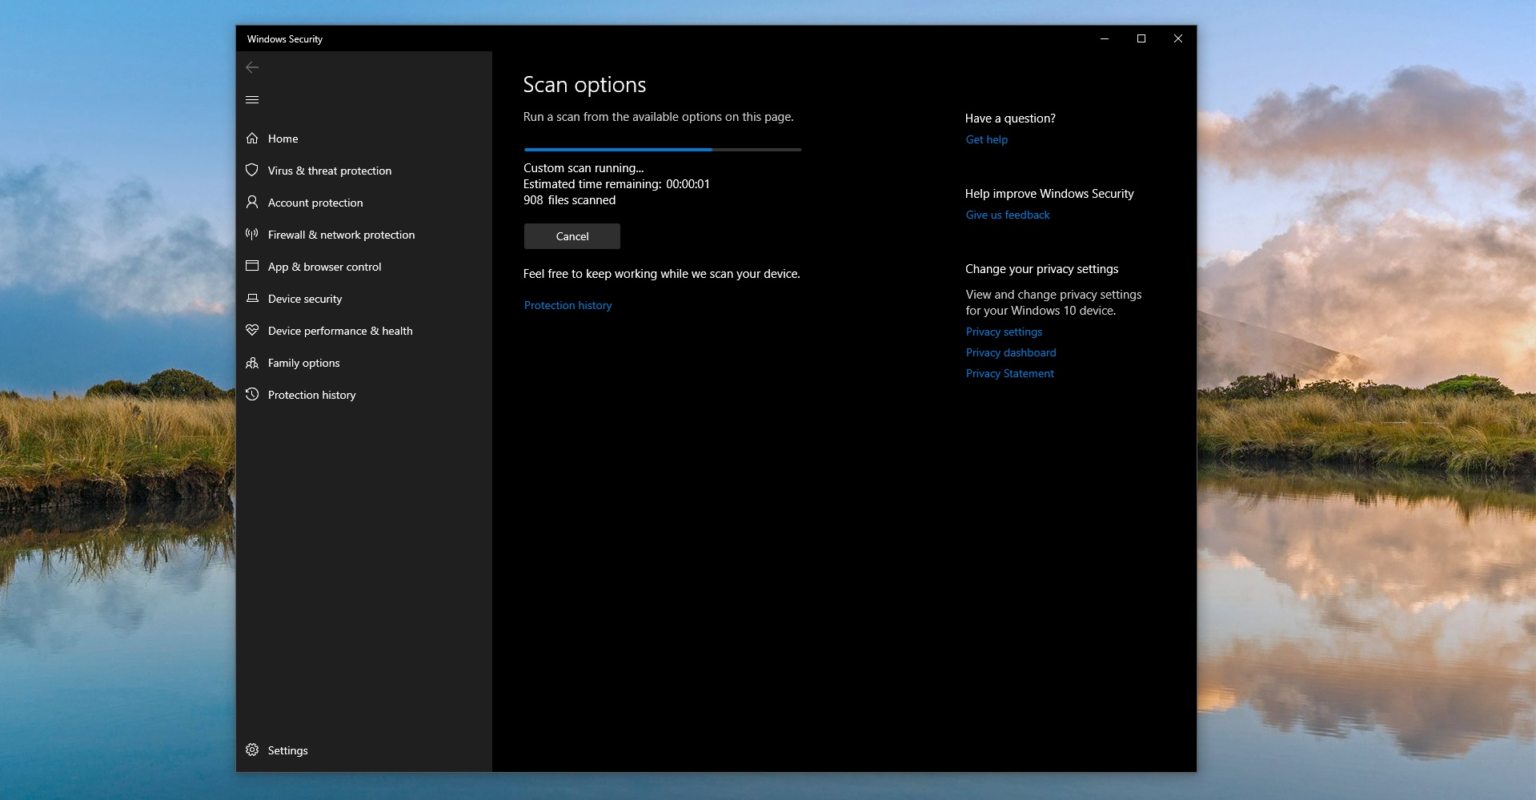Open Account protection settings
1536x800 pixels.
[x=315, y=202]
